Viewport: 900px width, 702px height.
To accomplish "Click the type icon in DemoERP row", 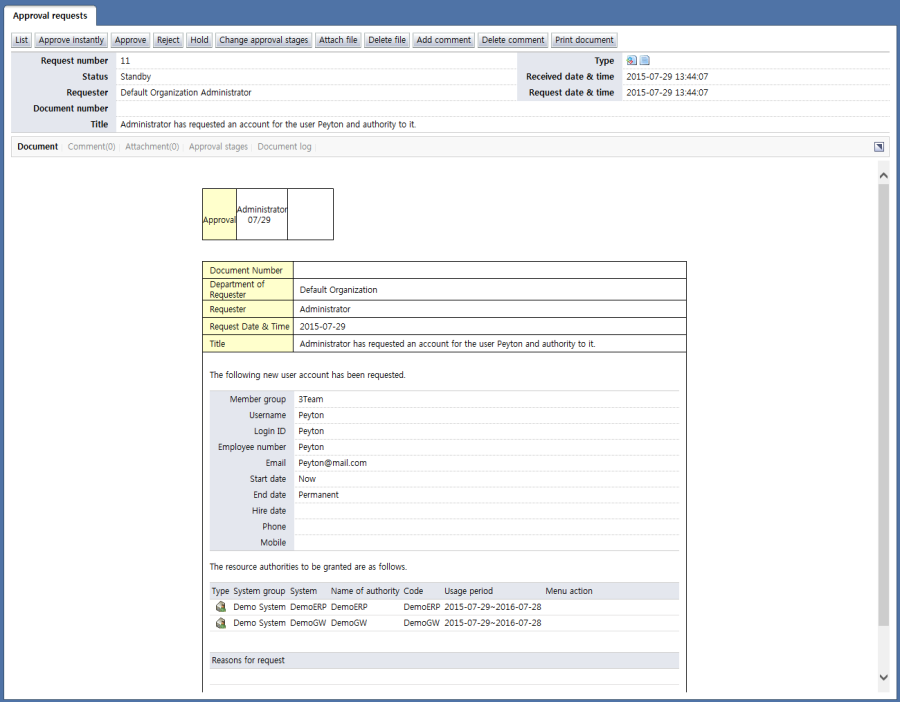I will 220,607.
